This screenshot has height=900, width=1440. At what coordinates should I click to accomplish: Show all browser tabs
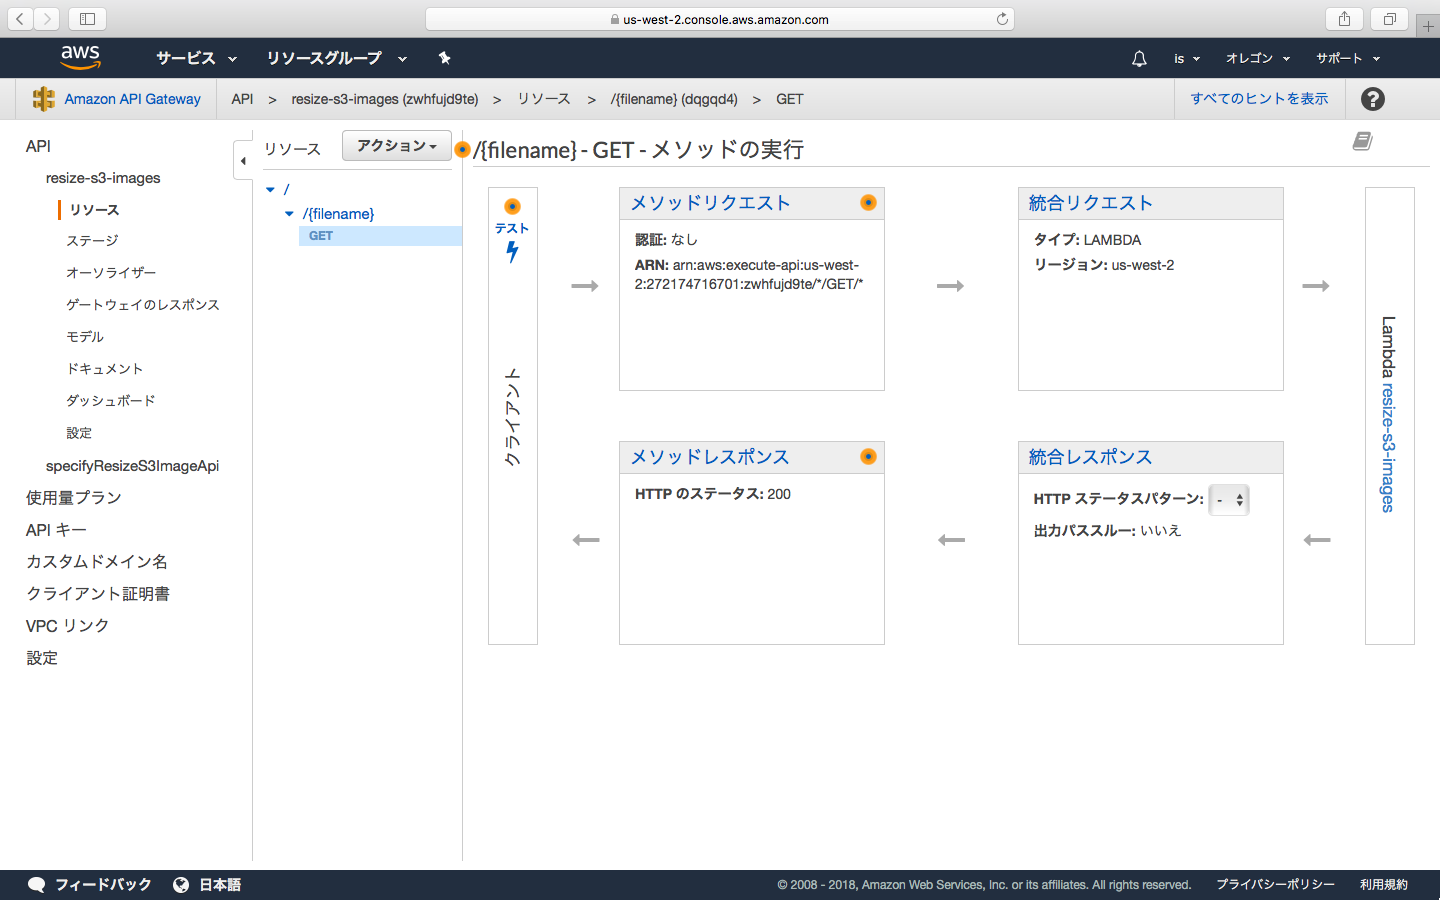(1390, 19)
